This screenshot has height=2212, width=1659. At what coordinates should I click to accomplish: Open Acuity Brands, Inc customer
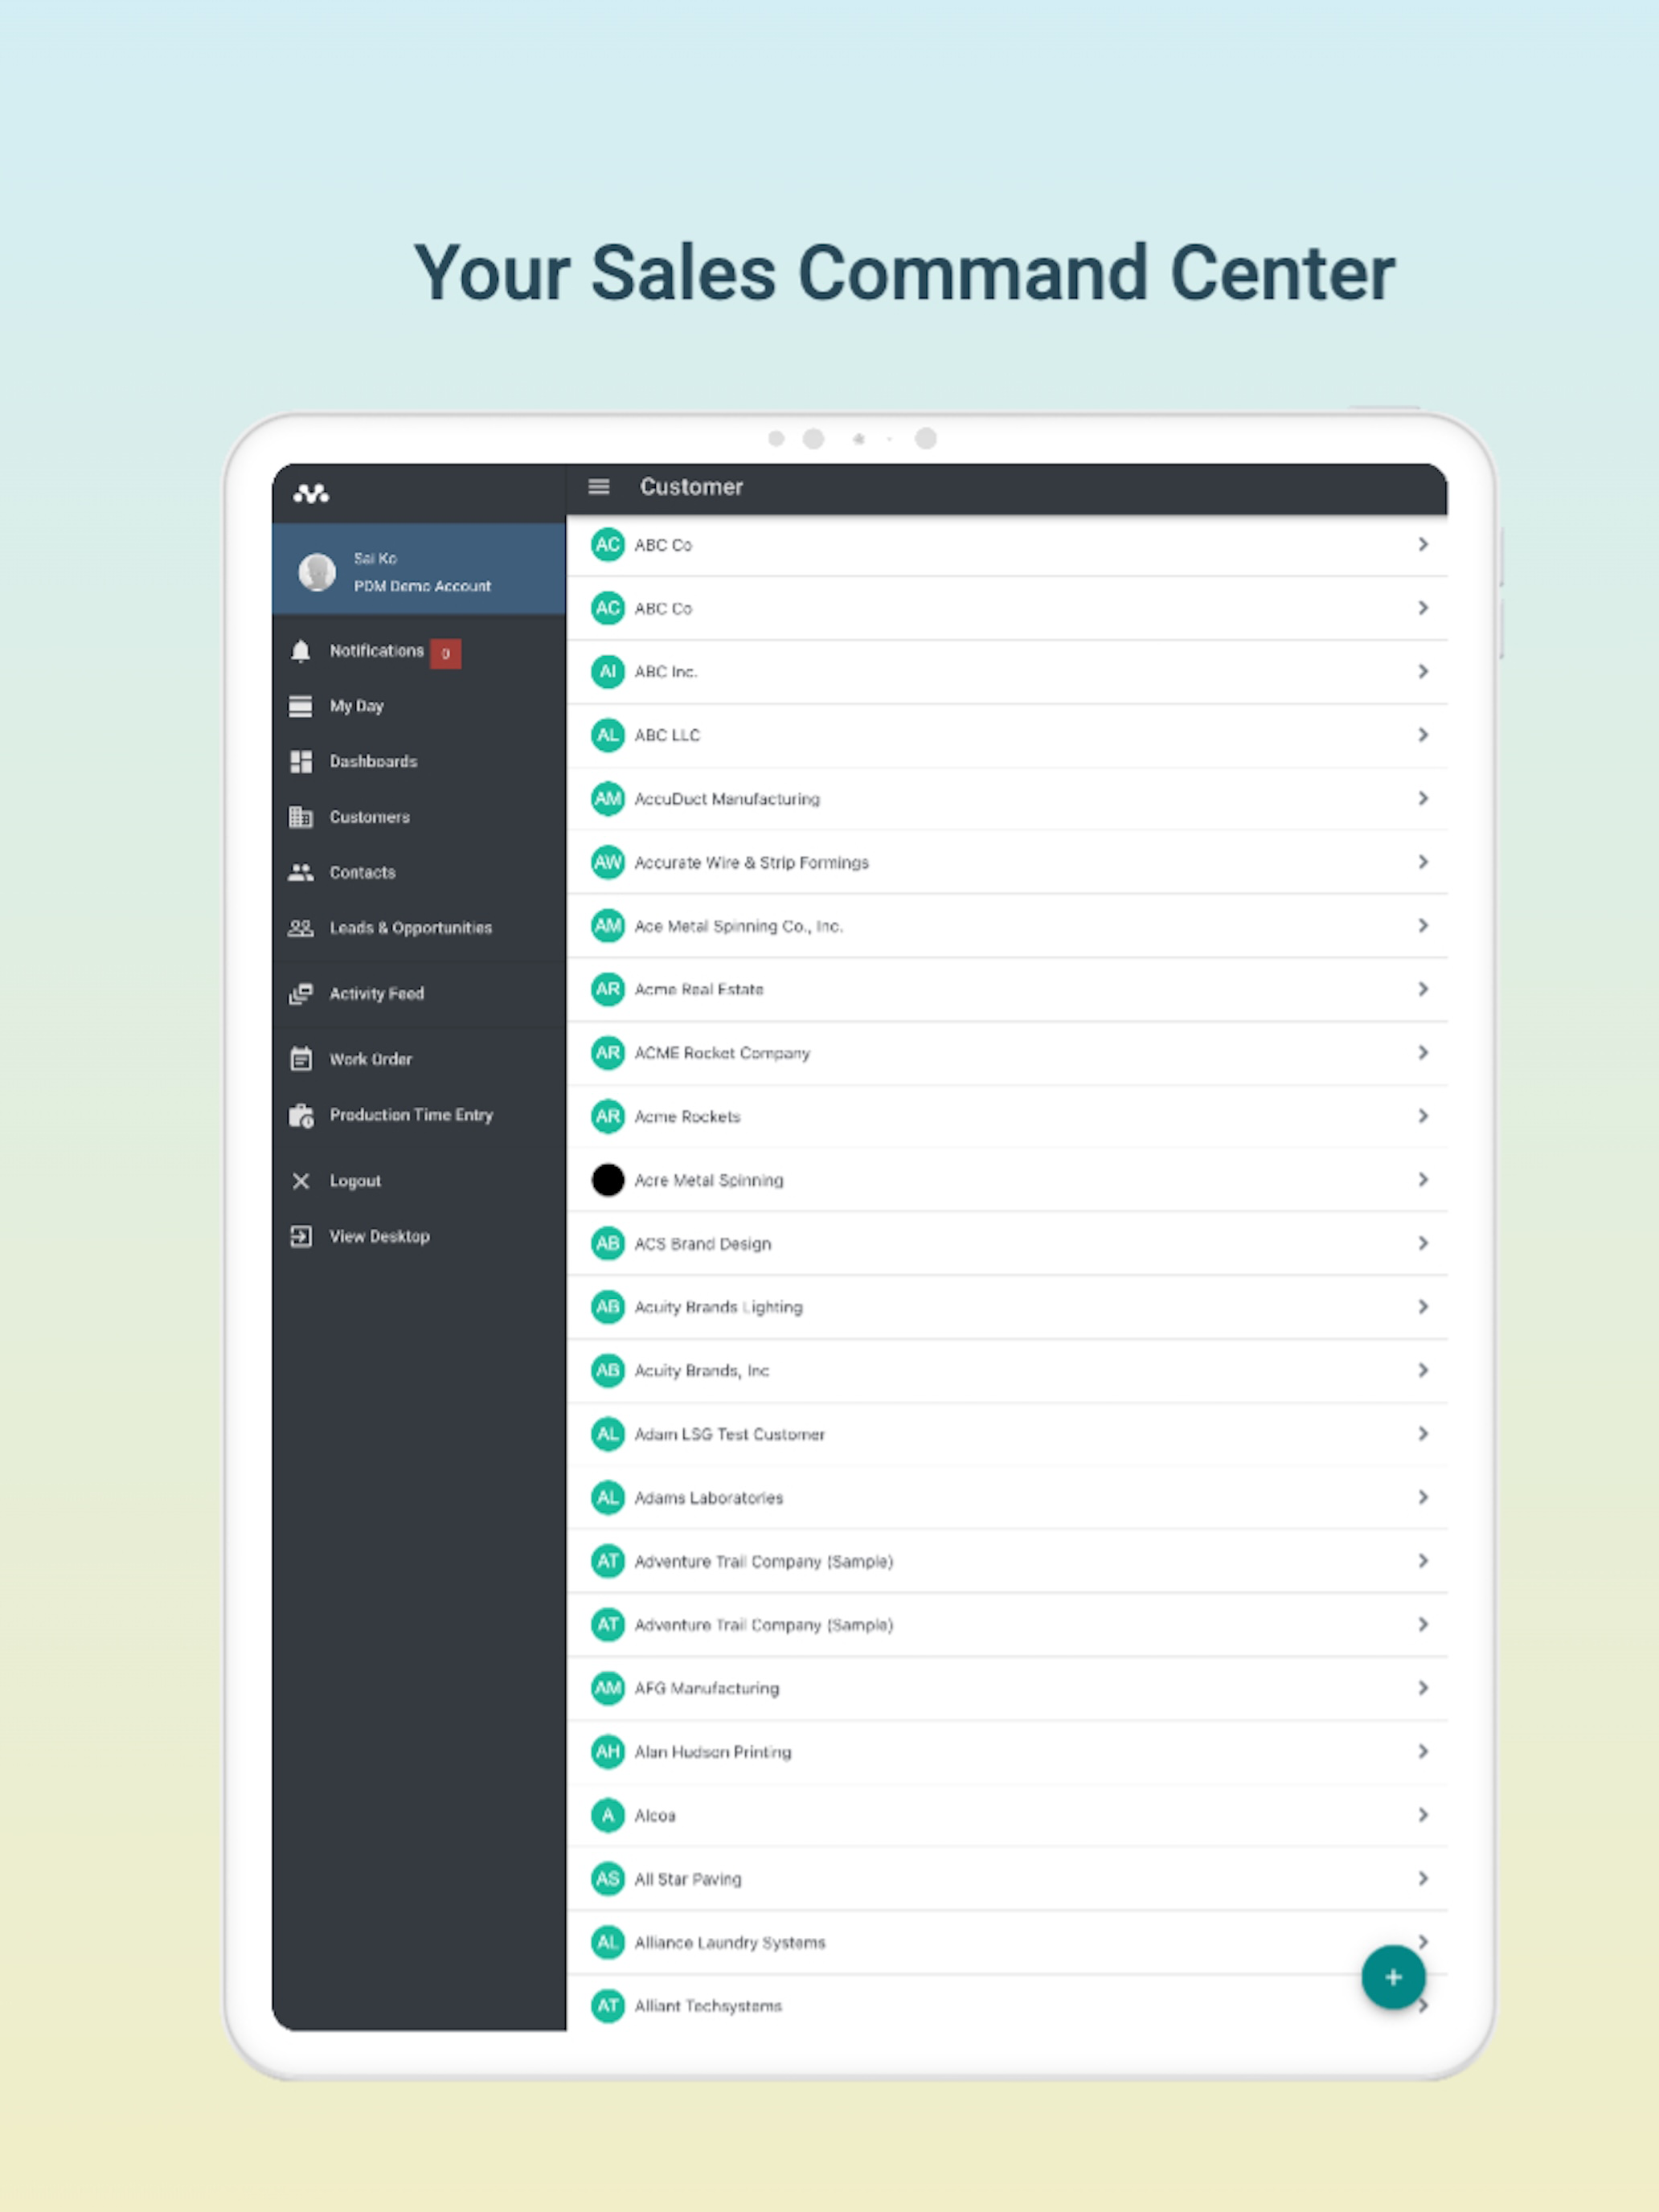1006,1370
